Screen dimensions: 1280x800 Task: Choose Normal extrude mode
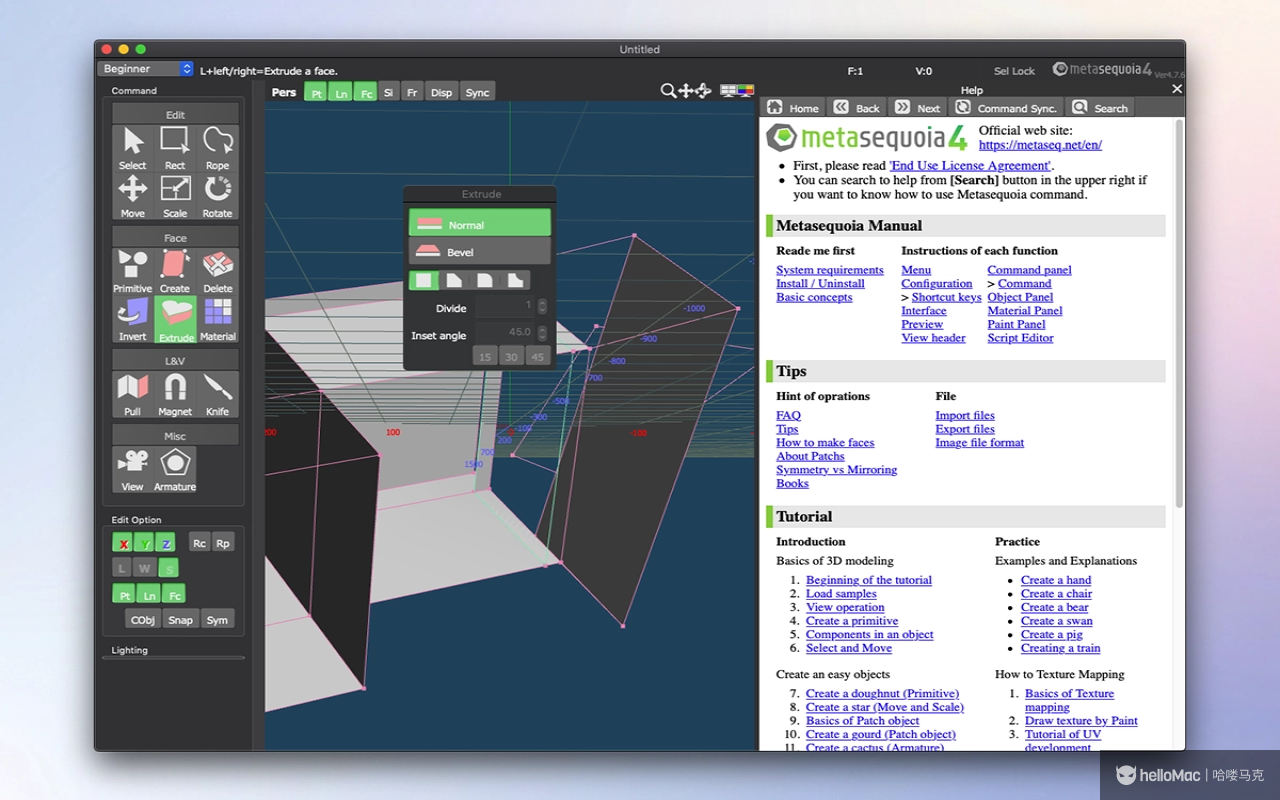(480, 224)
